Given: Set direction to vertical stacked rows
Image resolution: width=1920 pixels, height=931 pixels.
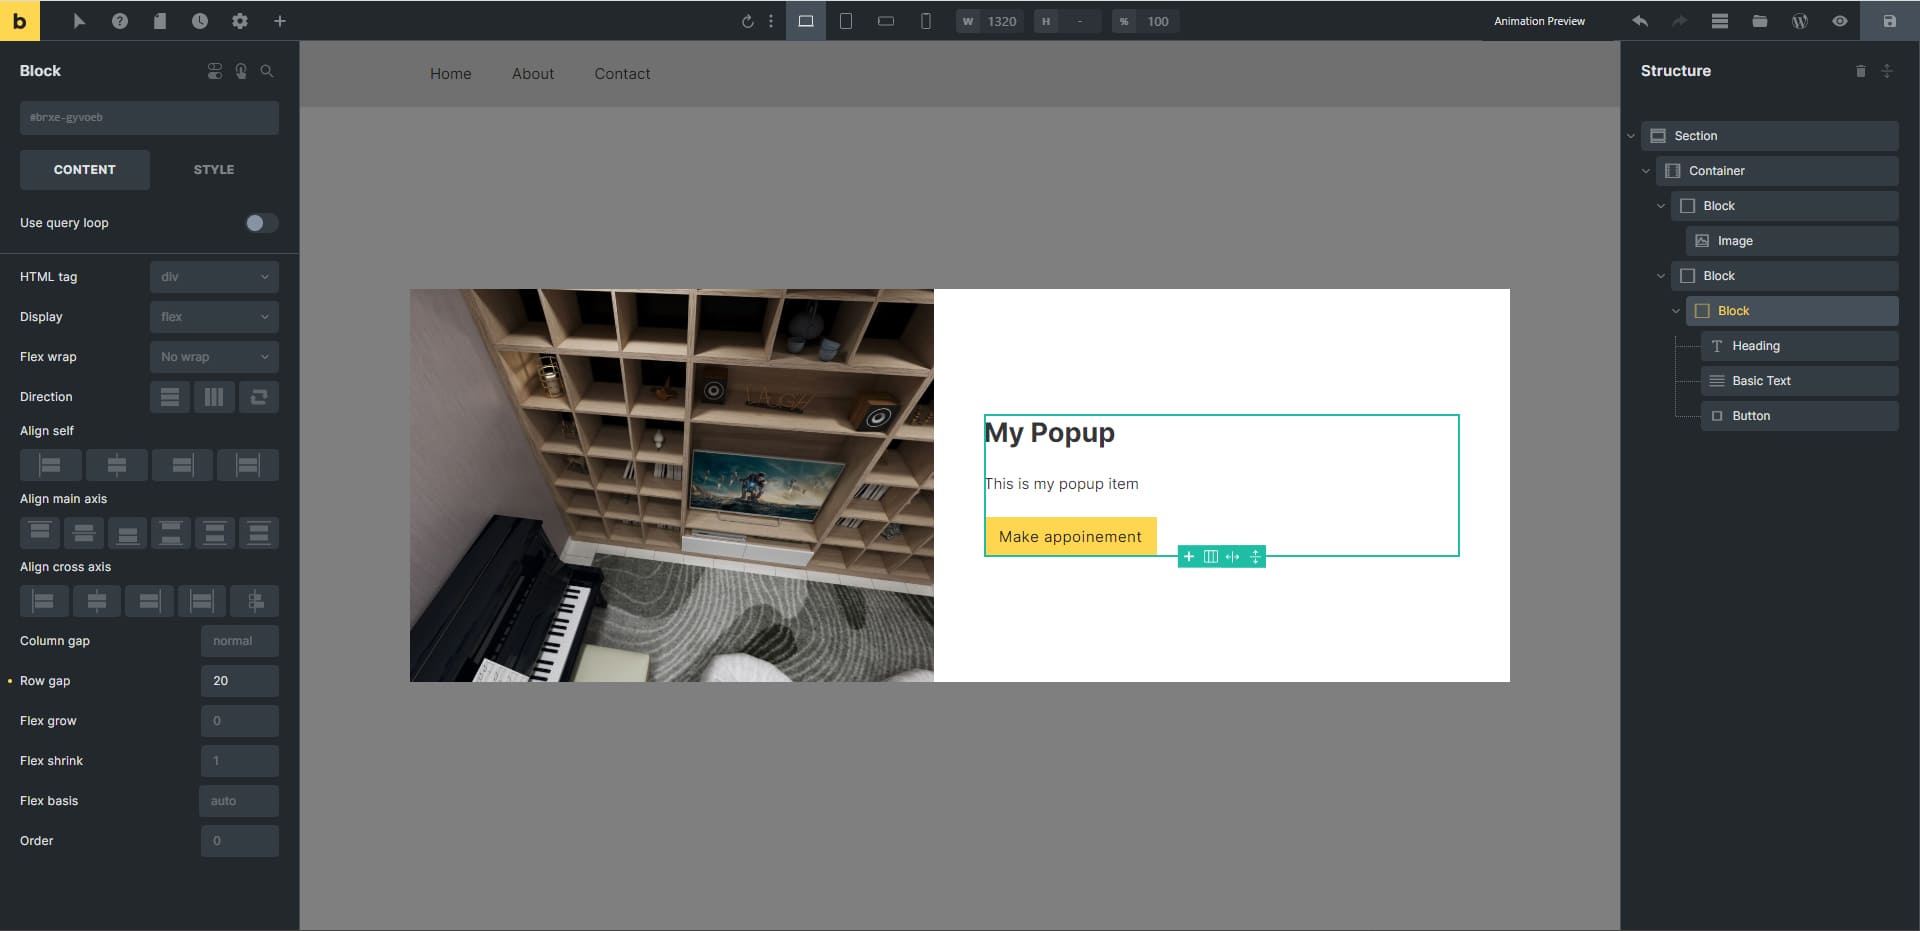Looking at the screenshot, I should click(x=170, y=397).
